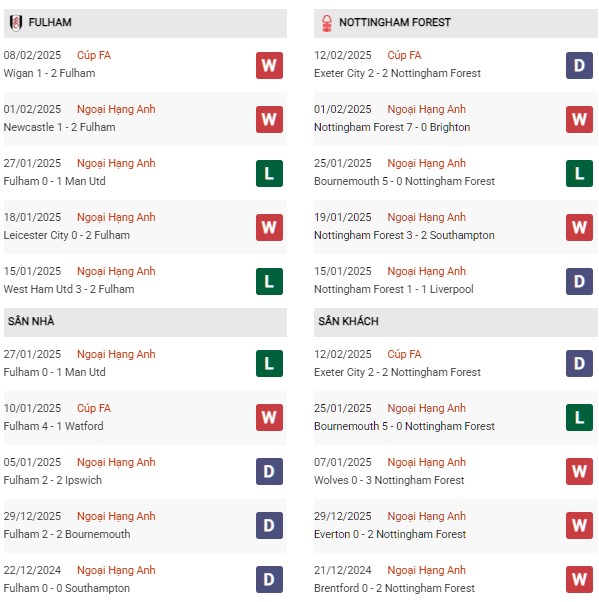Open the Leicester City 0-2 Fulham result
The width and height of the screenshot is (599, 602).
coord(67,235)
